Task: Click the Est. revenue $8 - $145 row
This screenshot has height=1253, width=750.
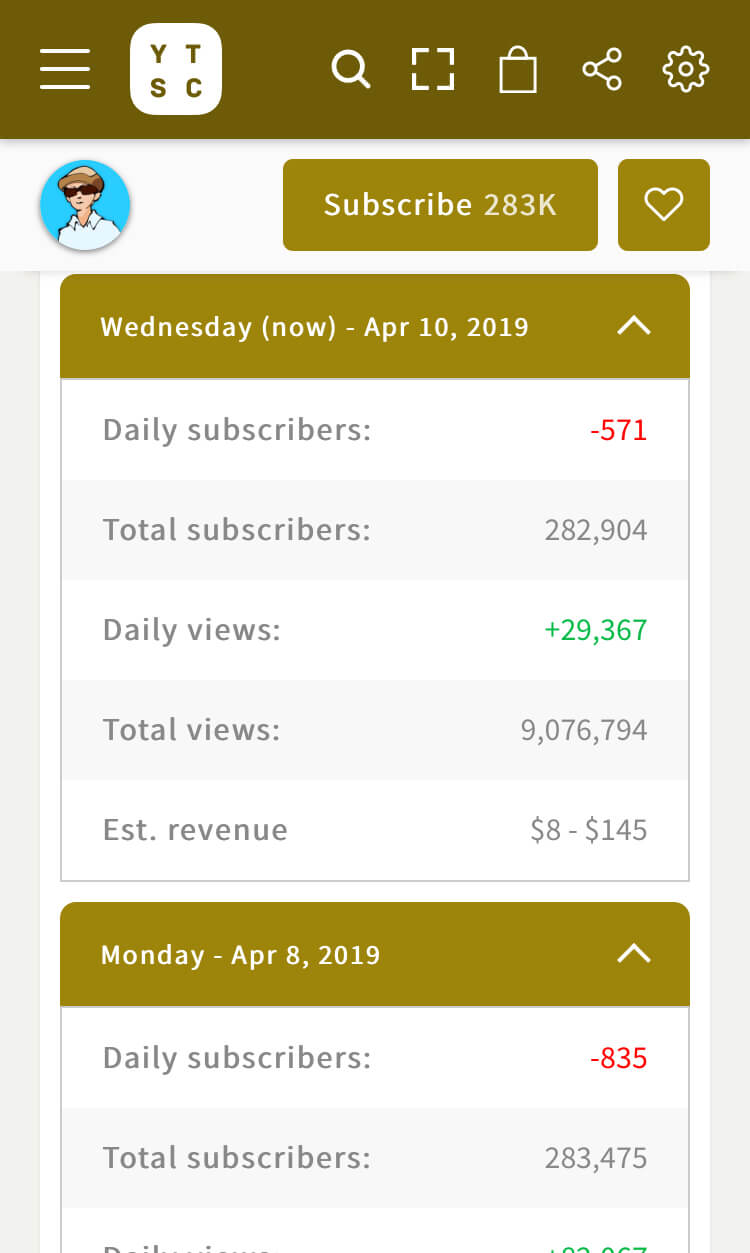Action: point(375,830)
